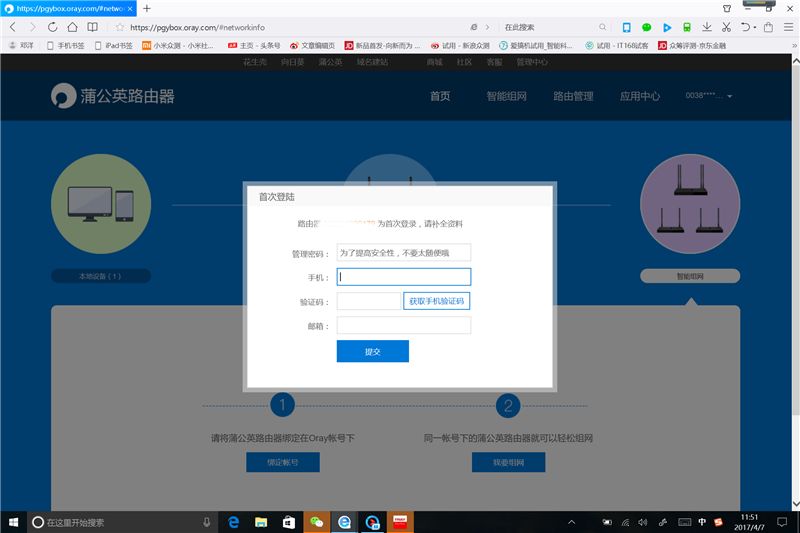800x533 pixels.
Task: Reload the page with refresh icon
Action: tap(53, 27)
